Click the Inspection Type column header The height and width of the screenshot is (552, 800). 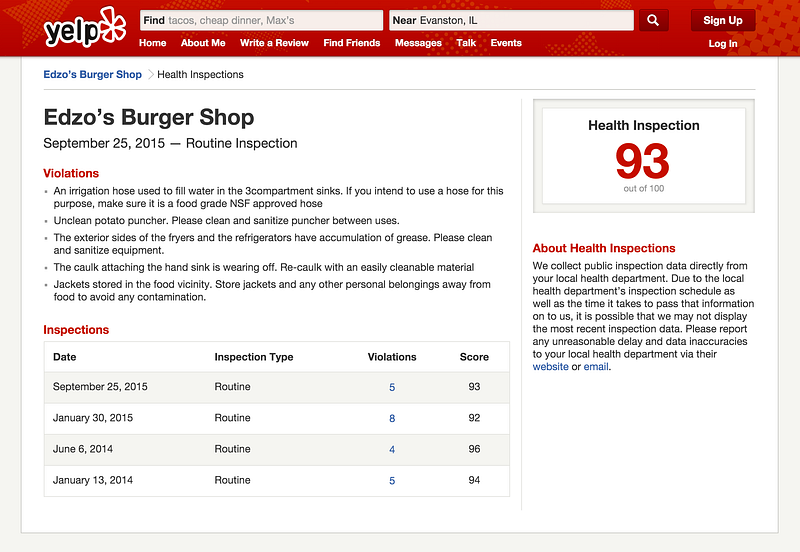(254, 357)
